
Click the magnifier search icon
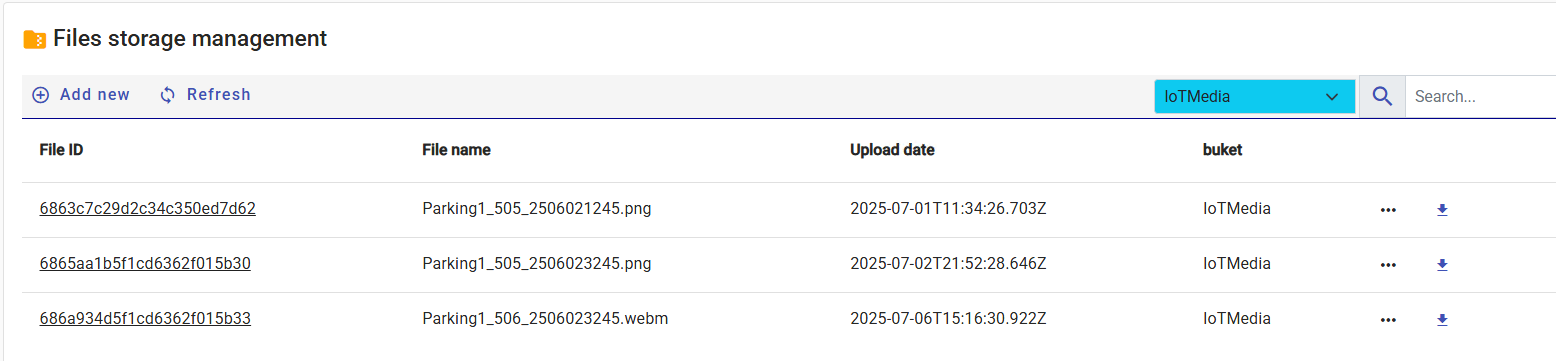click(x=1382, y=96)
